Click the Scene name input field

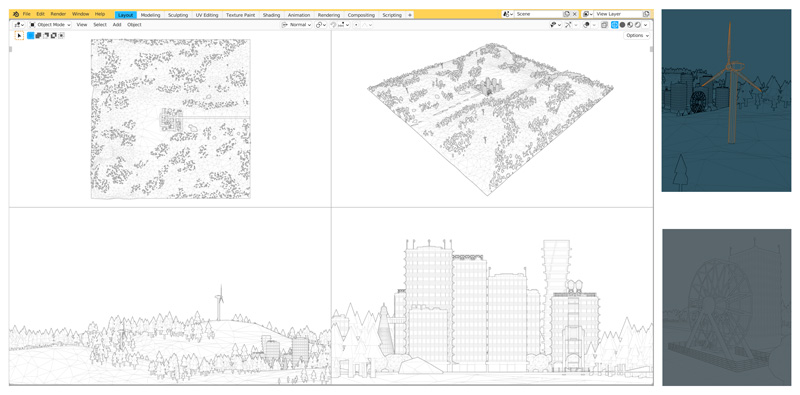(x=539, y=14)
